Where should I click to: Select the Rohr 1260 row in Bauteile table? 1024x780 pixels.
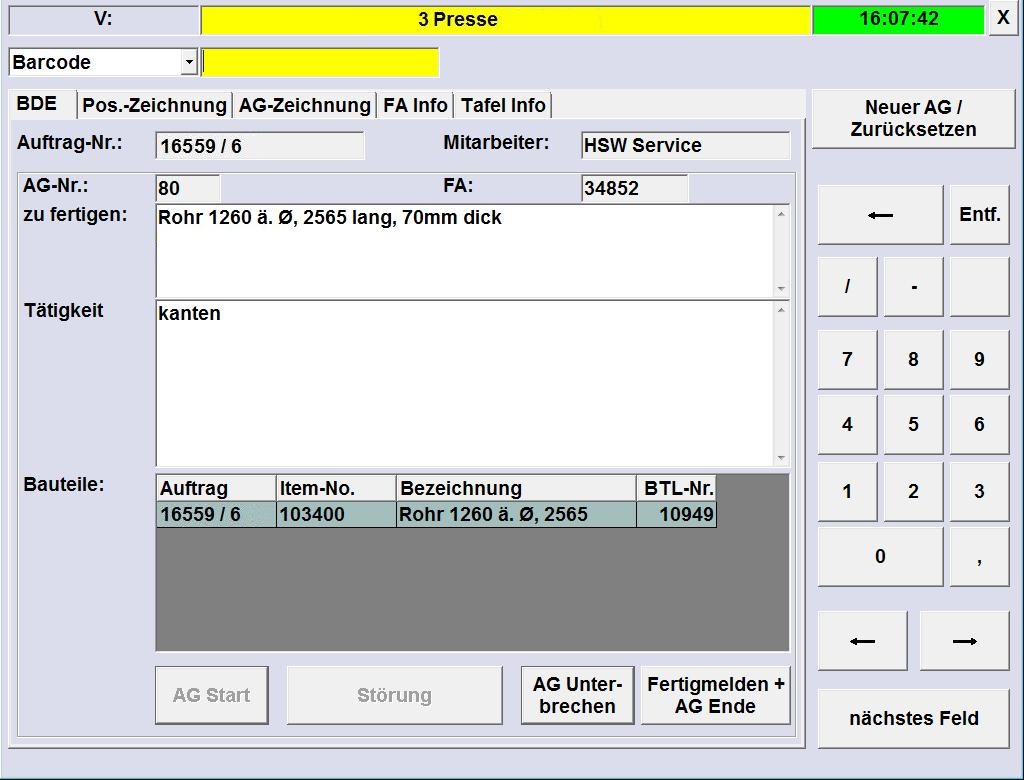click(435, 514)
